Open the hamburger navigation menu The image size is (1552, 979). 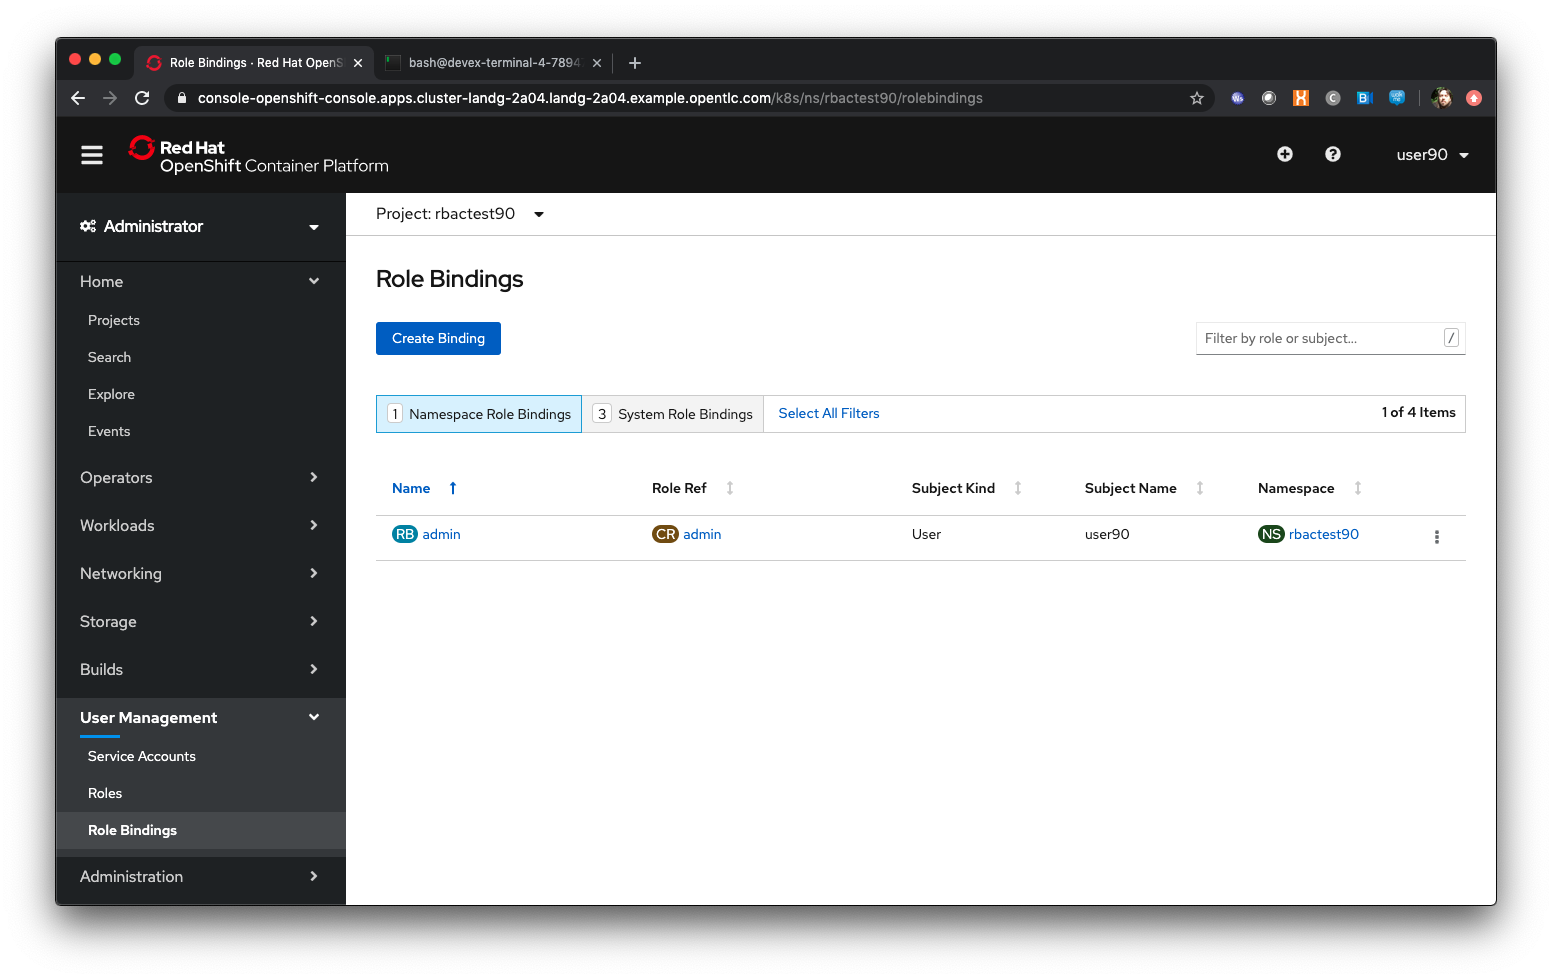click(92, 155)
